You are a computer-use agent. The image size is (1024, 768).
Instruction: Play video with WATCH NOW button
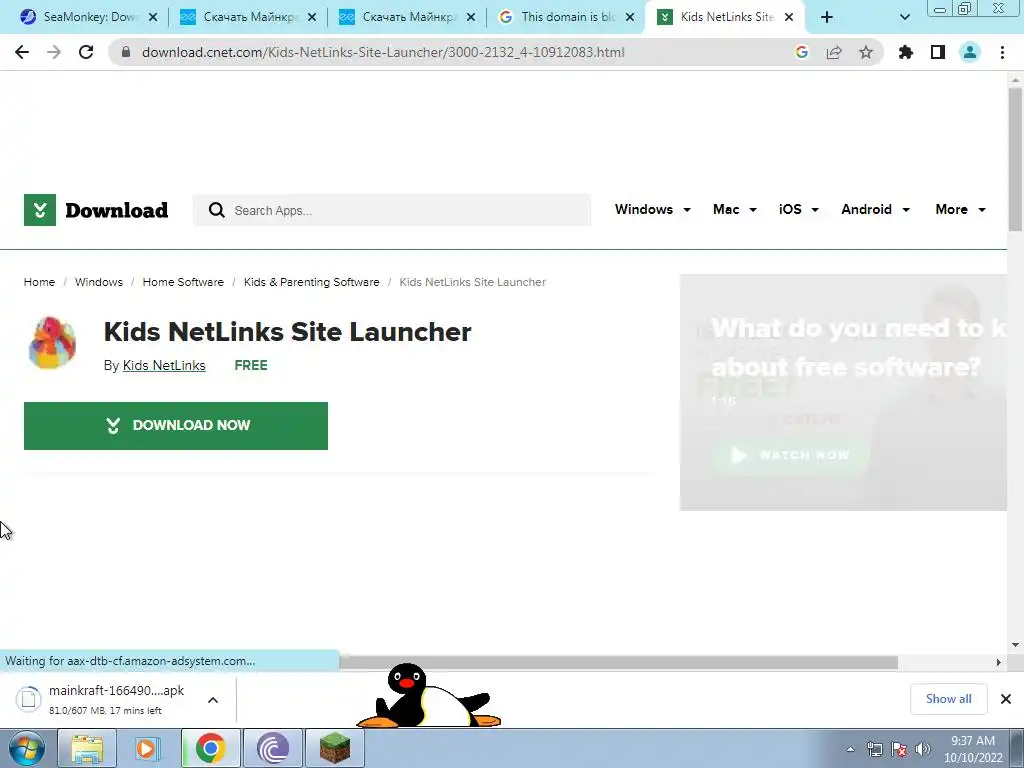(x=791, y=455)
